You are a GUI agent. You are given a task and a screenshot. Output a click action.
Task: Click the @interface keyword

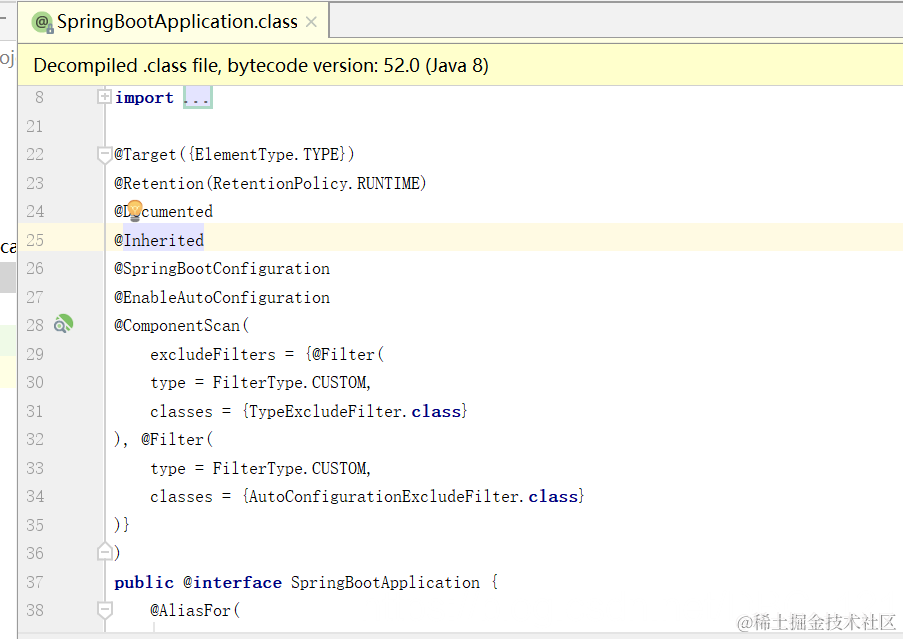click(x=233, y=583)
